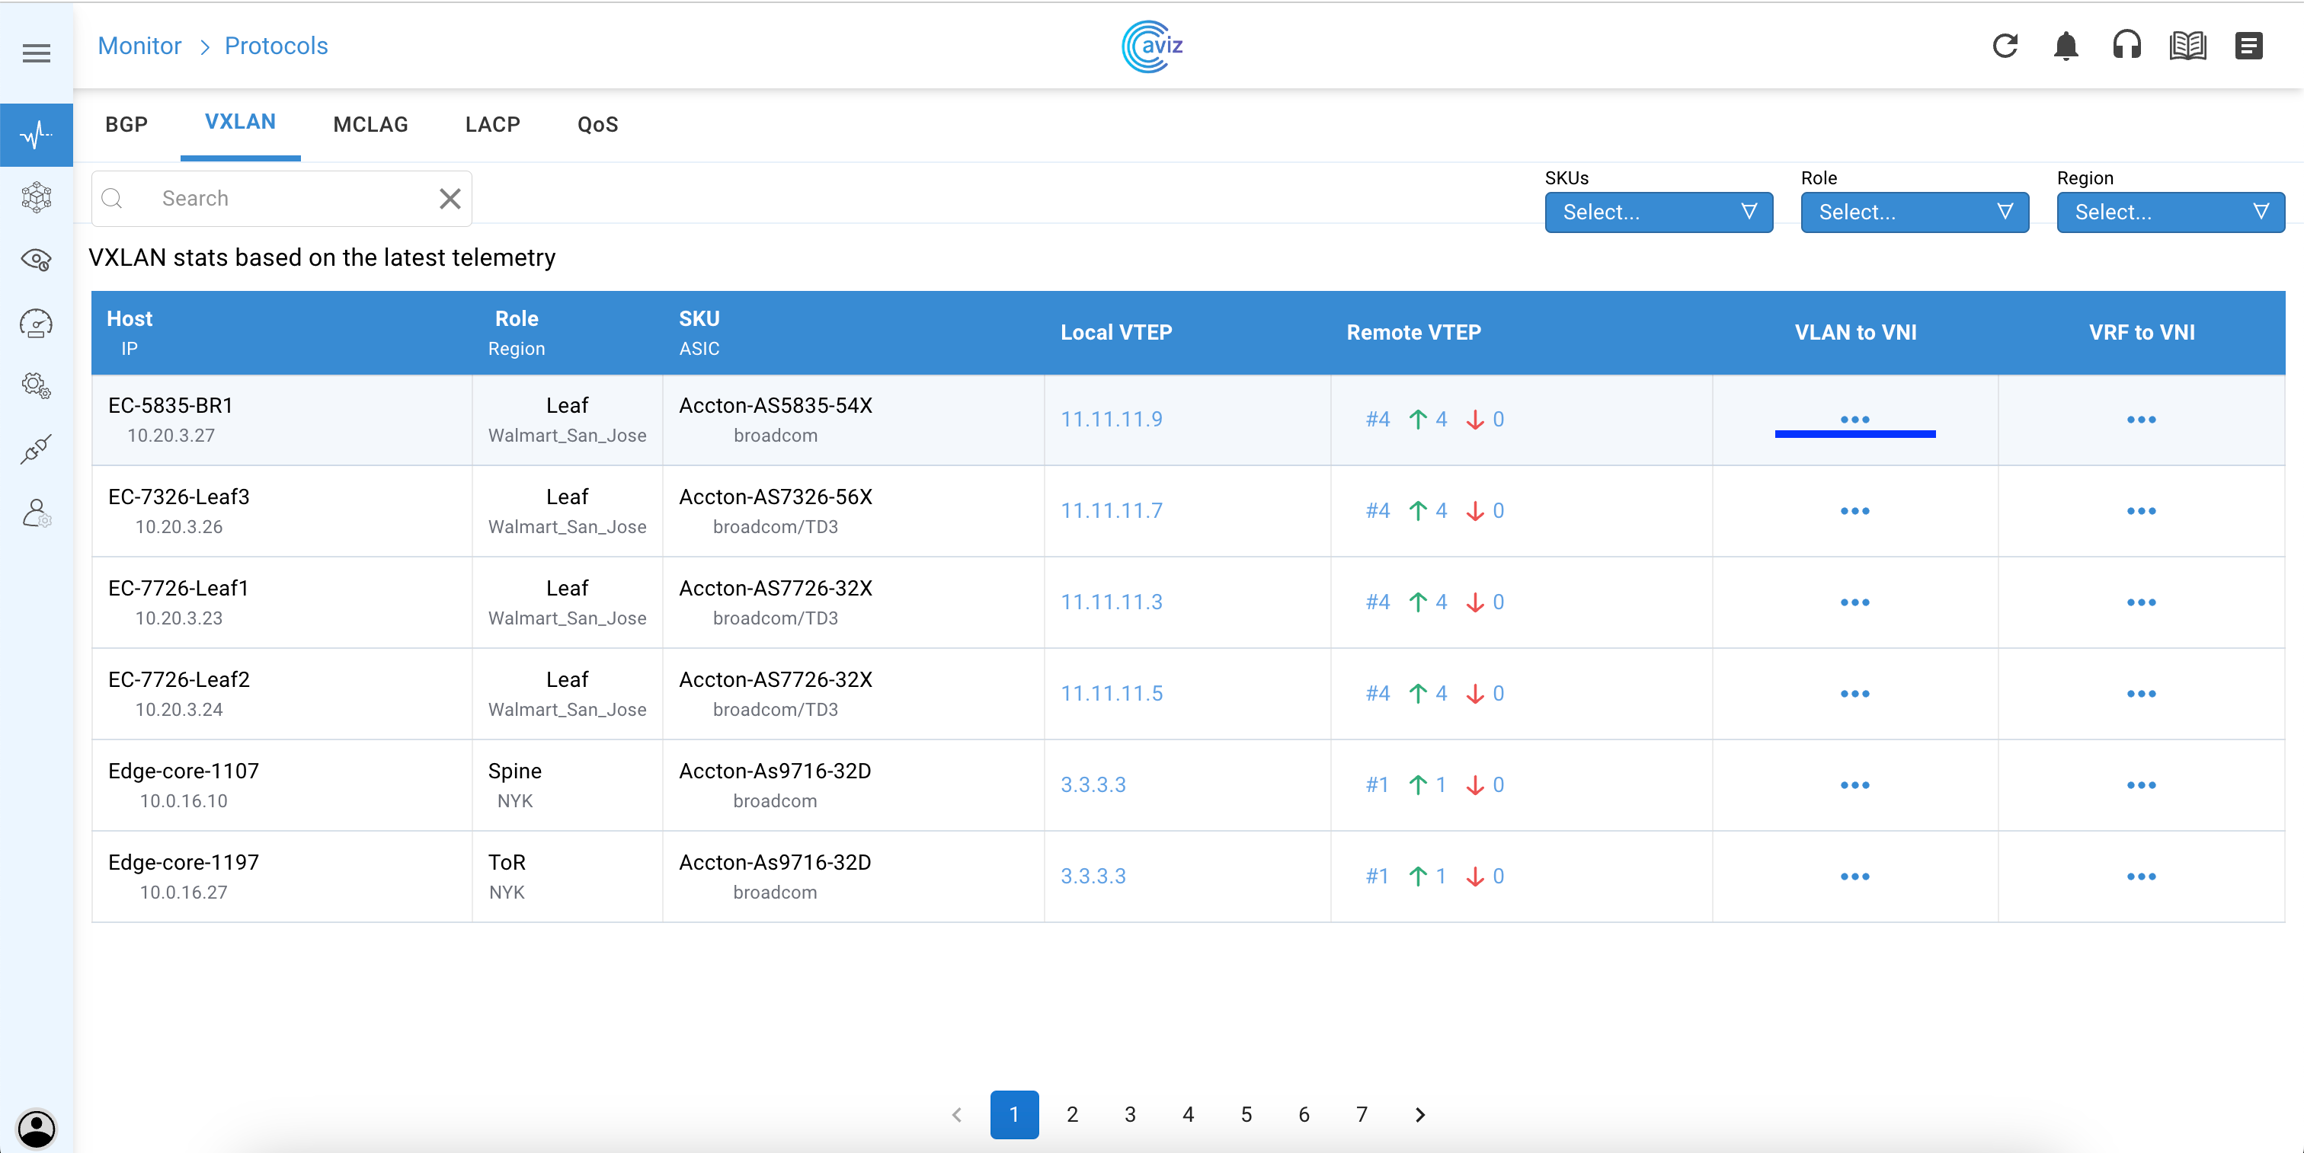Switch to the BGP tab
2304x1153 pixels.
pos(127,125)
